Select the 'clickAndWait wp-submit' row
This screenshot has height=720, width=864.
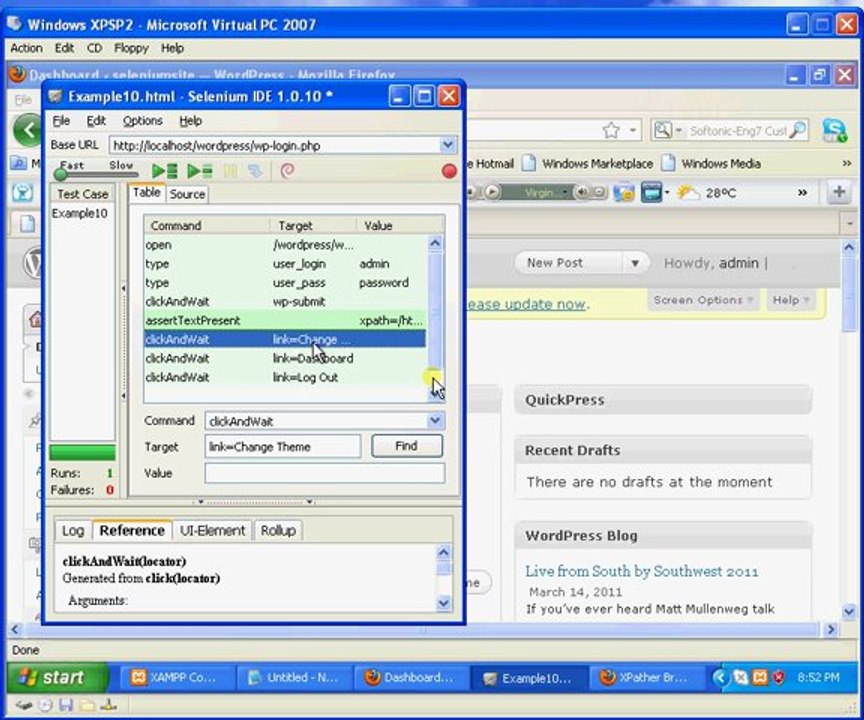(285, 301)
